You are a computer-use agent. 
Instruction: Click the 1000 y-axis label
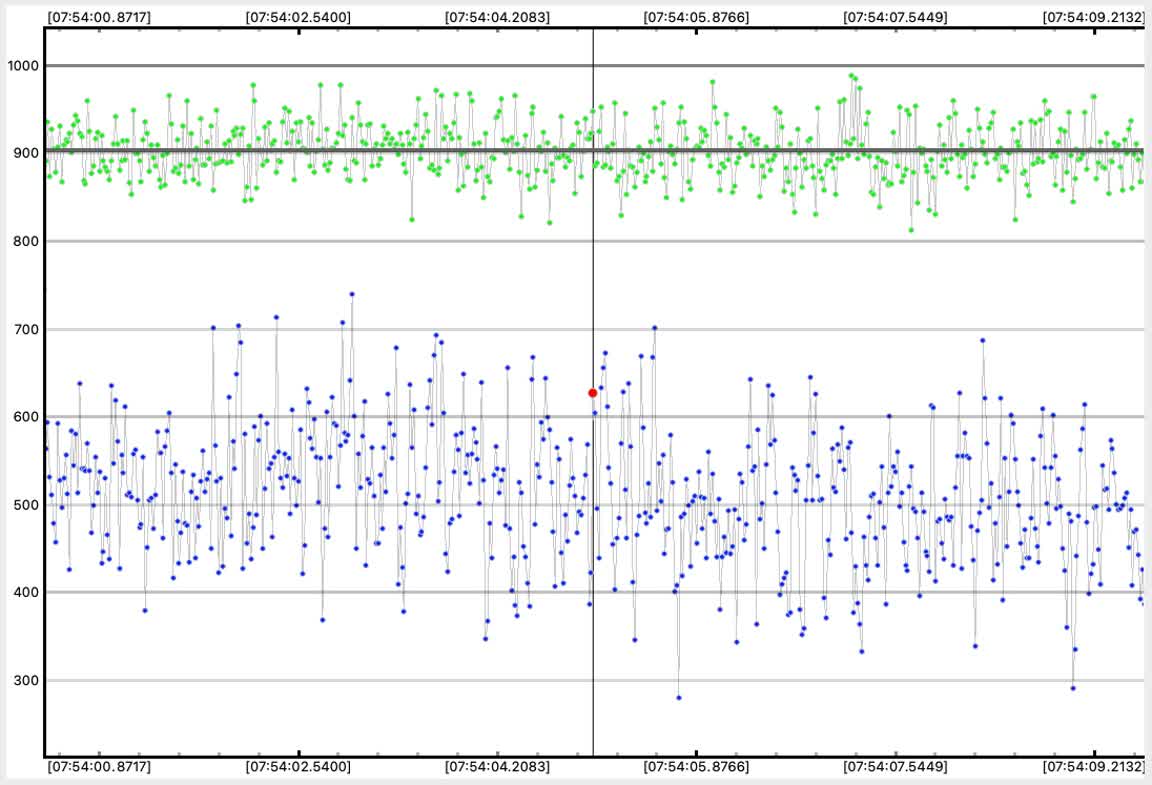point(21,66)
